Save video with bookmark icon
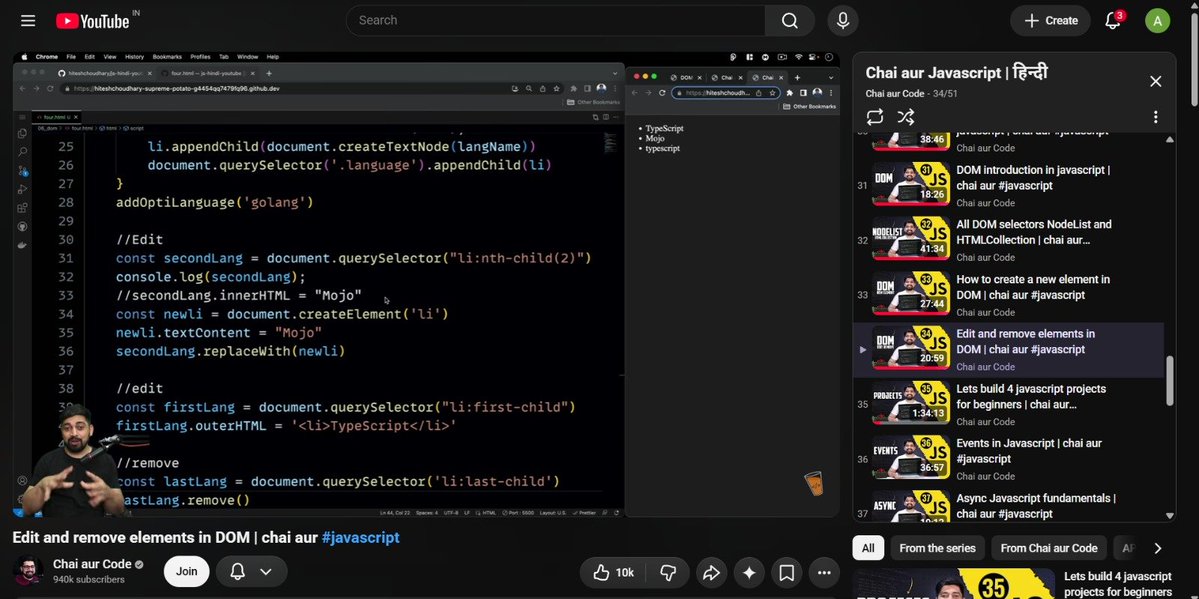Screen dimensions: 1199x599 (786, 572)
